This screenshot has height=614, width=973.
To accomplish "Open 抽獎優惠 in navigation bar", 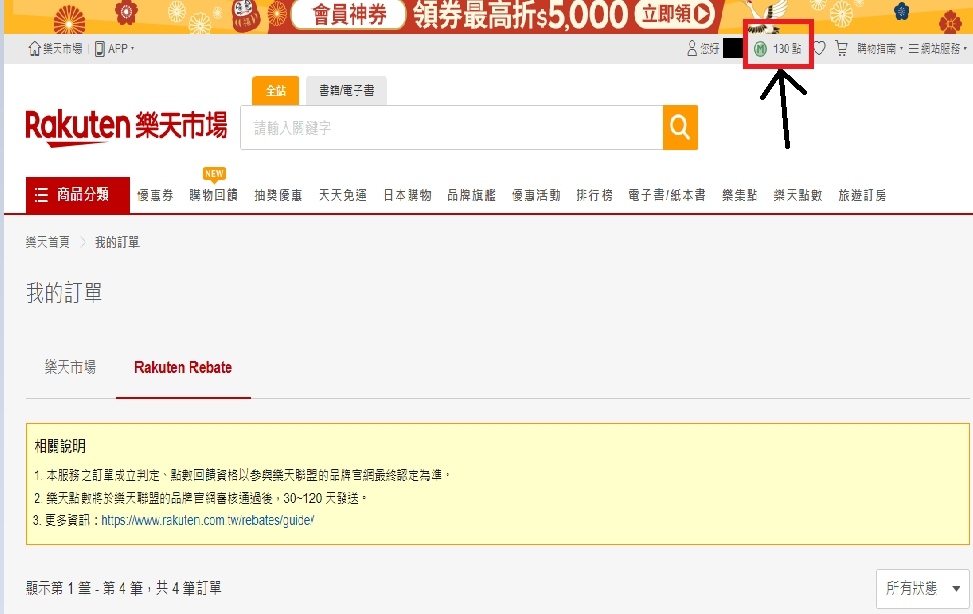I will click(x=278, y=196).
